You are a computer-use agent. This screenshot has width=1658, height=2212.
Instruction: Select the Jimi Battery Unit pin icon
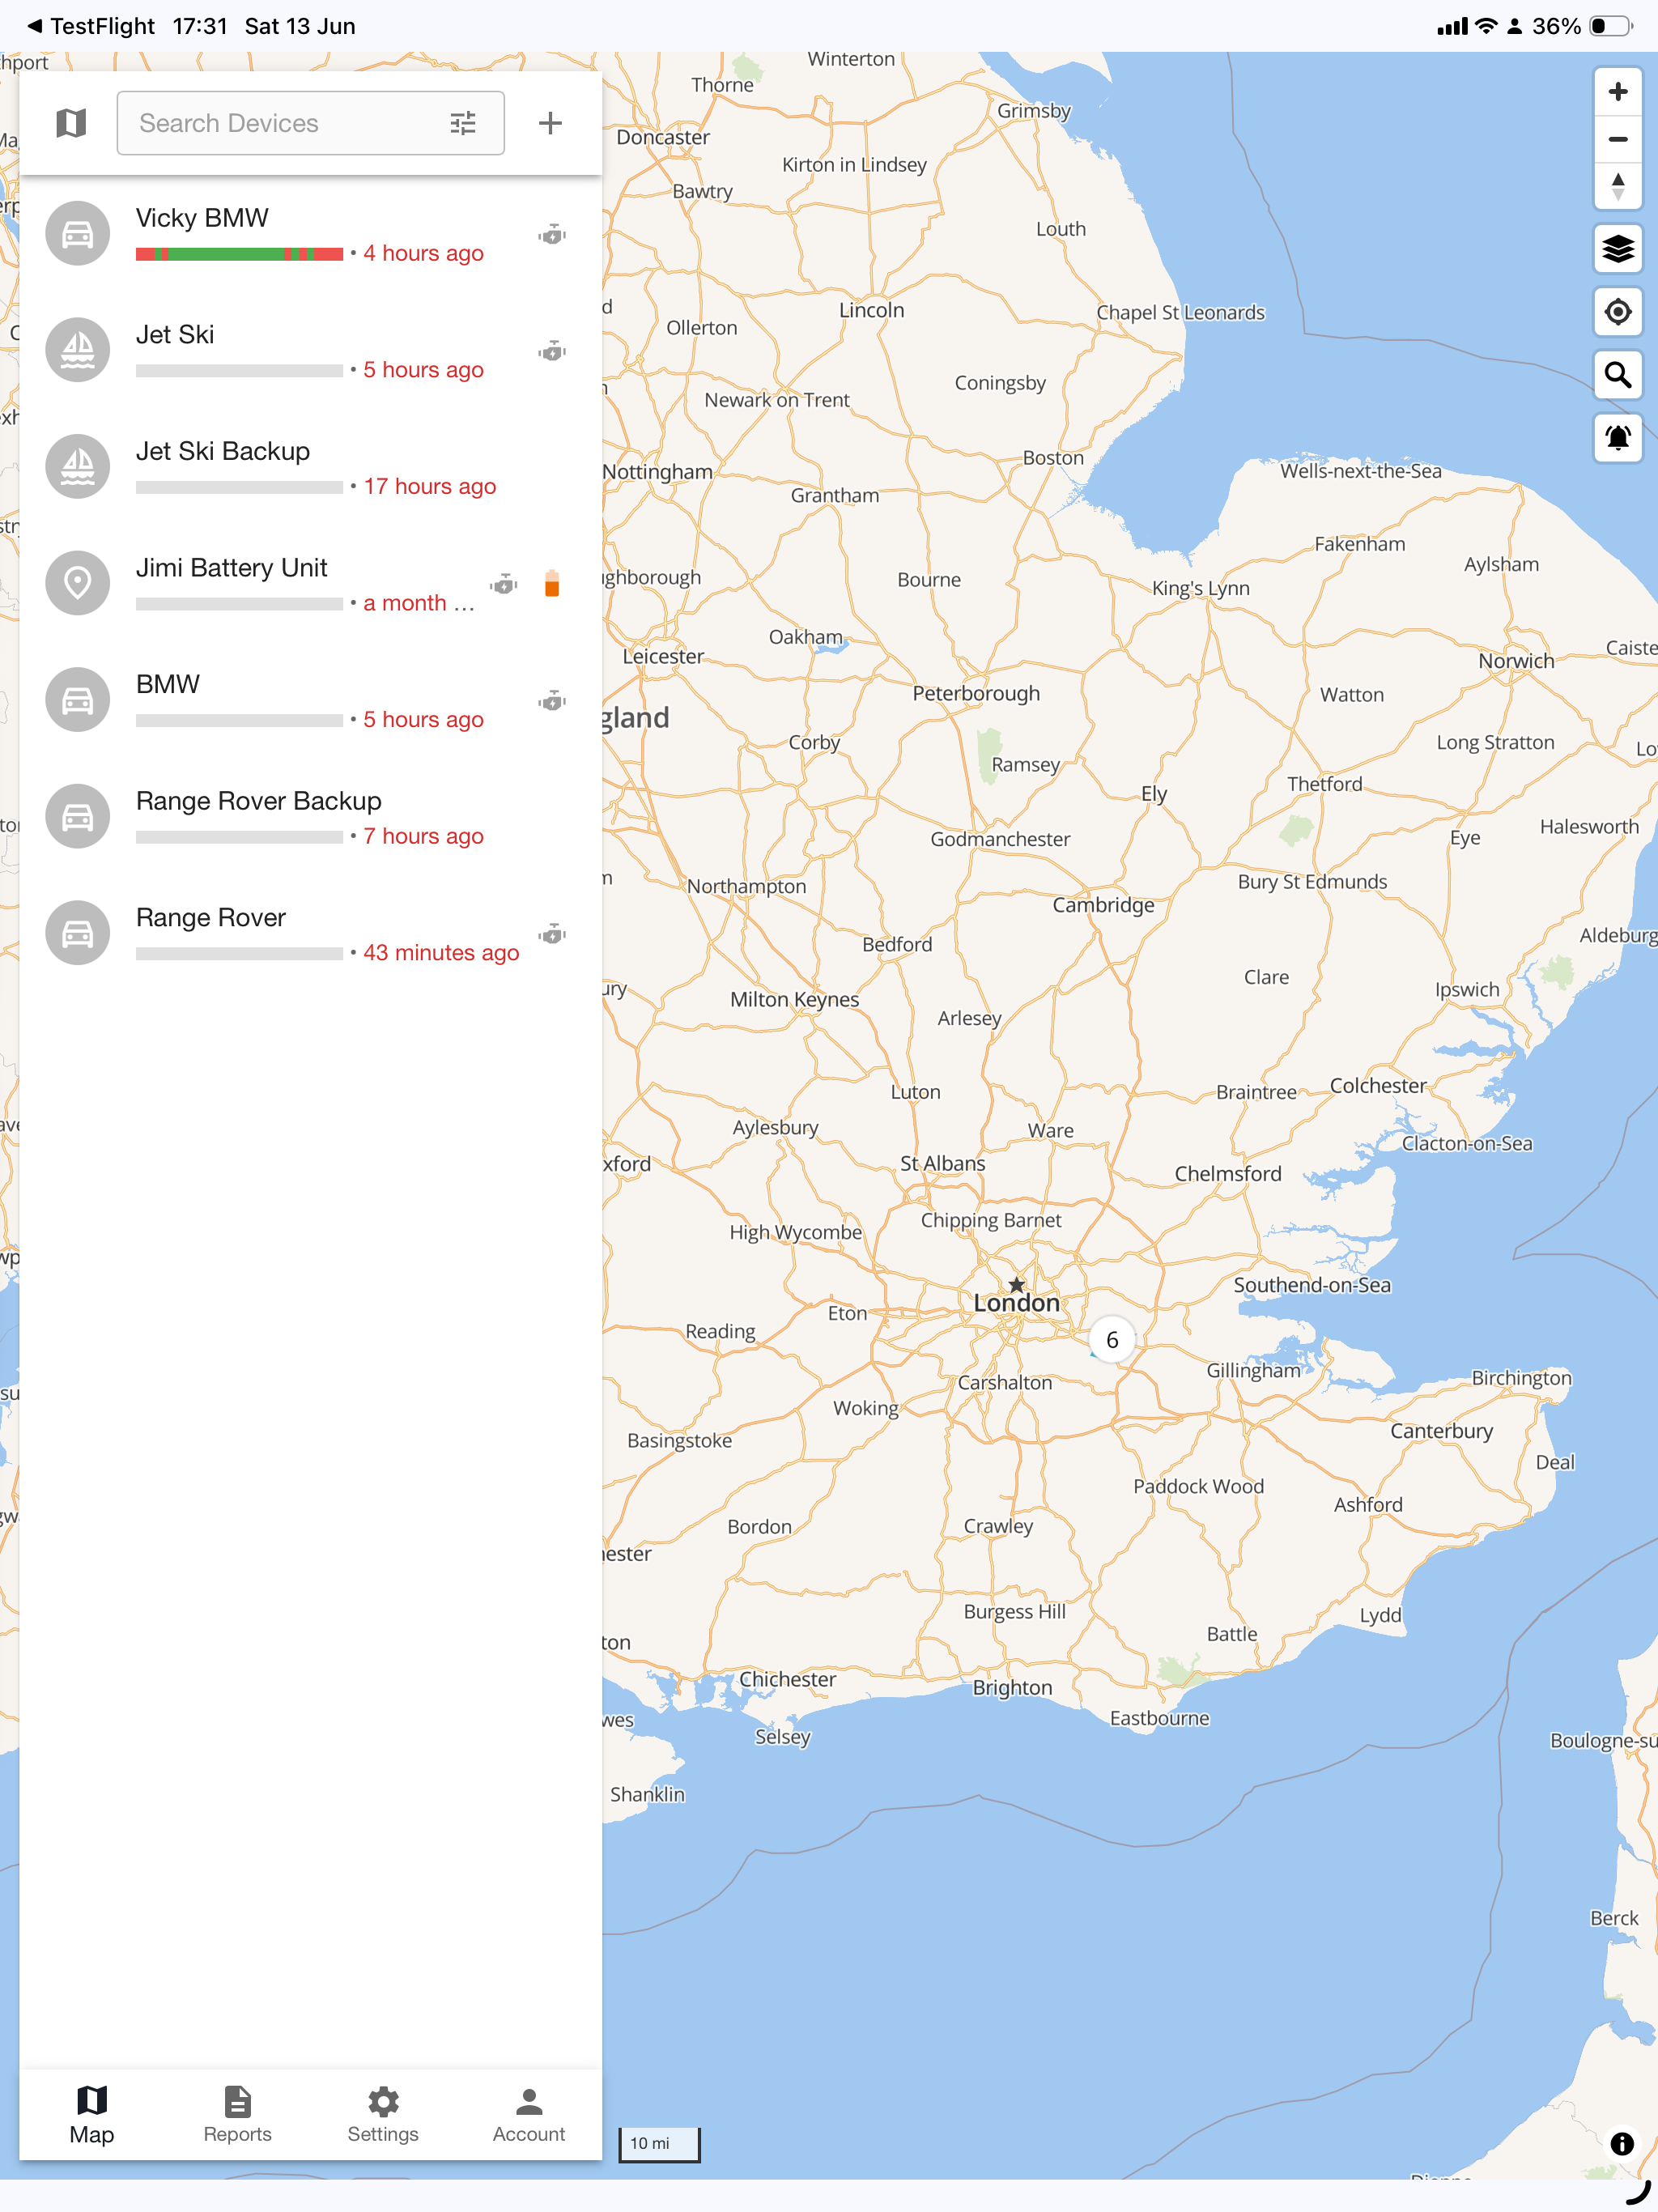click(78, 584)
